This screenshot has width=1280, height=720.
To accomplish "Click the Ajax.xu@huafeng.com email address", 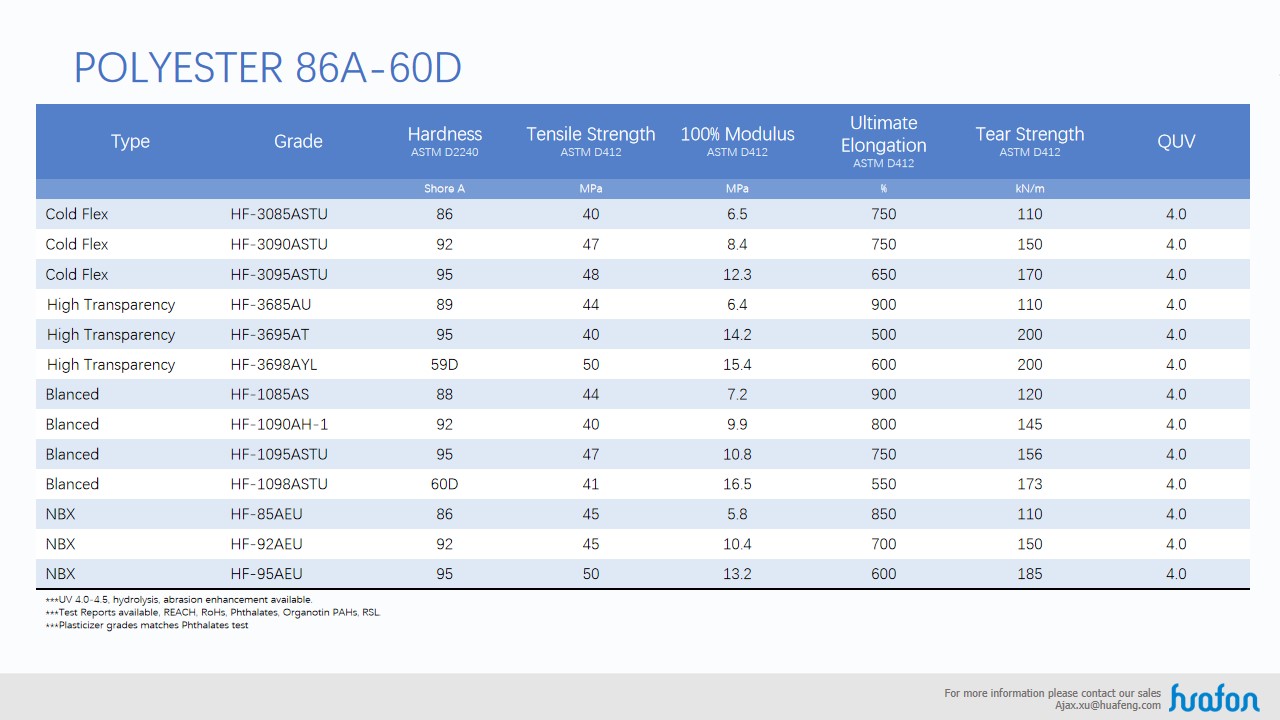I will tap(1108, 705).
